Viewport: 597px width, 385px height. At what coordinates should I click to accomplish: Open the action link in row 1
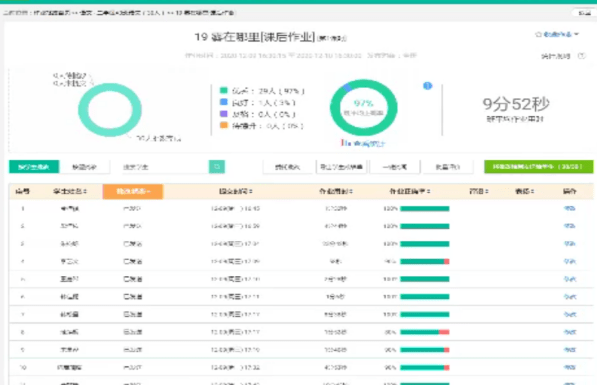pos(570,208)
